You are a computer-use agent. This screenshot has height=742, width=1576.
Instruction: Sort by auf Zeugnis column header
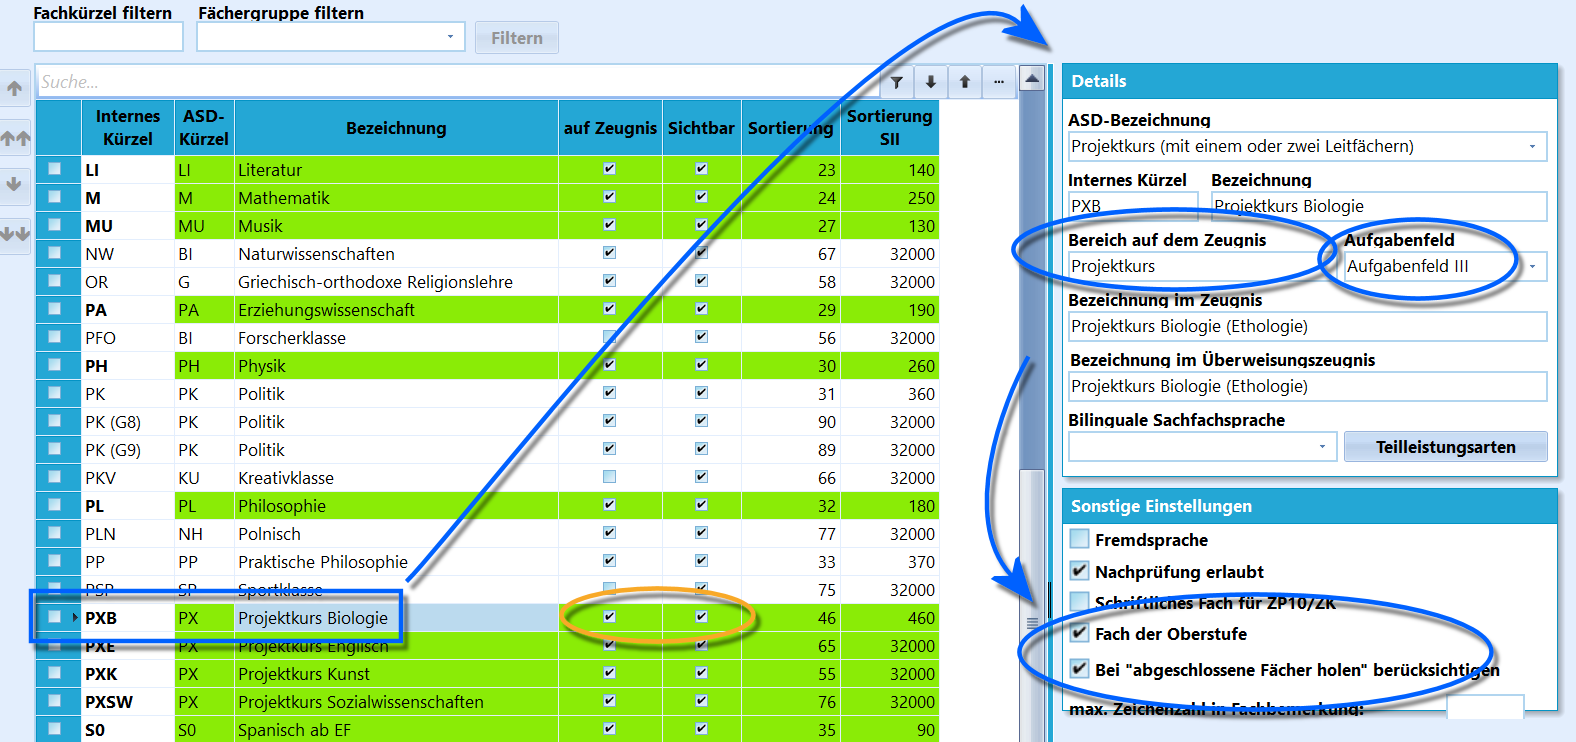pyautogui.click(x=610, y=128)
